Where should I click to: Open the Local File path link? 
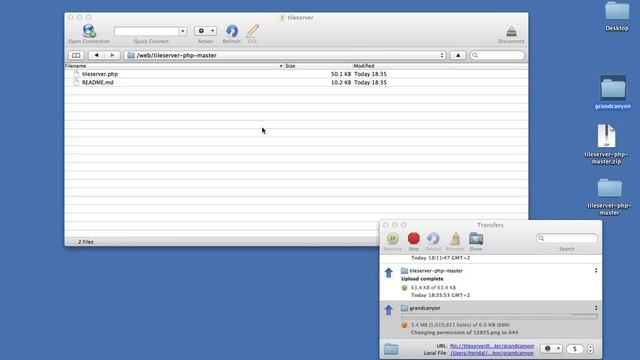(492, 353)
